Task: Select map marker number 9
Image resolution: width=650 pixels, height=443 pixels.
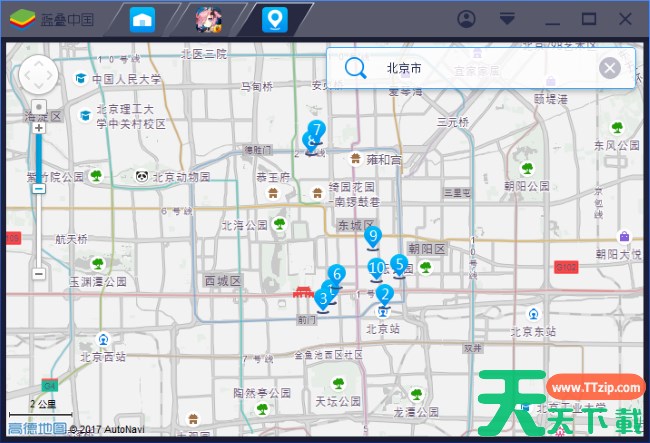Action: [373, 237]
